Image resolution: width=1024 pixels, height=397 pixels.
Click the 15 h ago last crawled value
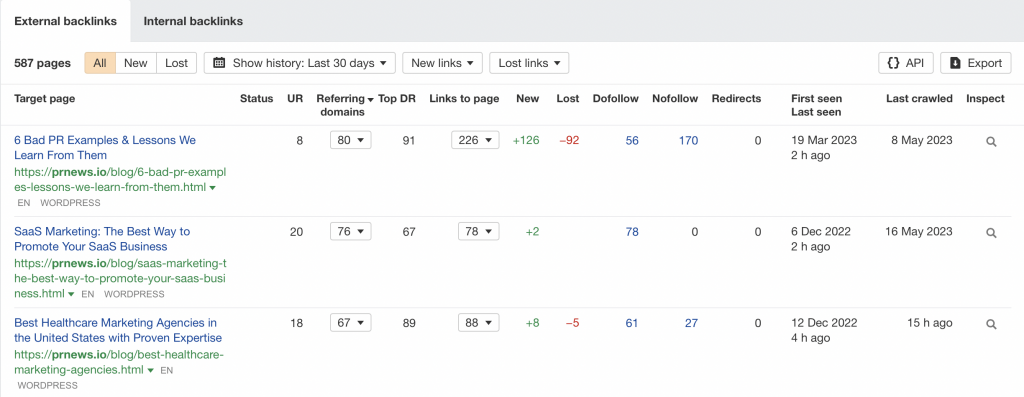[931, 323]
